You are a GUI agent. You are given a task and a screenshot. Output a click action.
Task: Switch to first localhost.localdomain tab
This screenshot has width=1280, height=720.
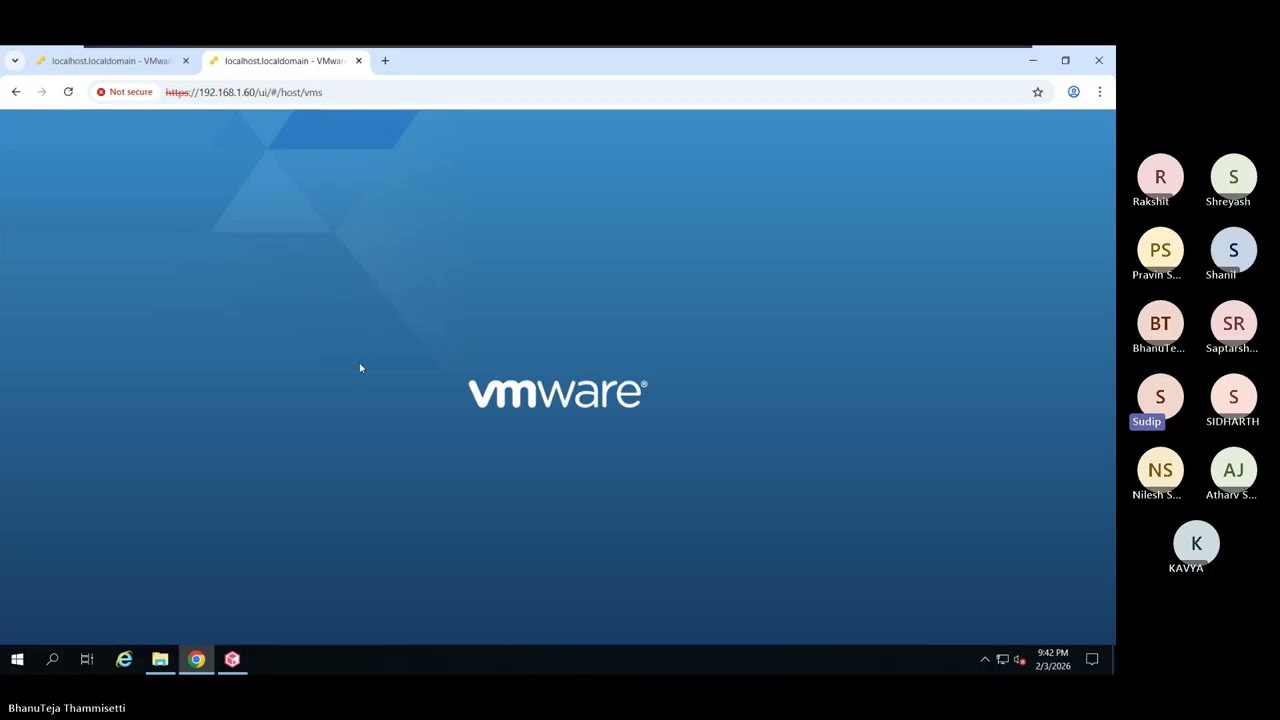111,61
